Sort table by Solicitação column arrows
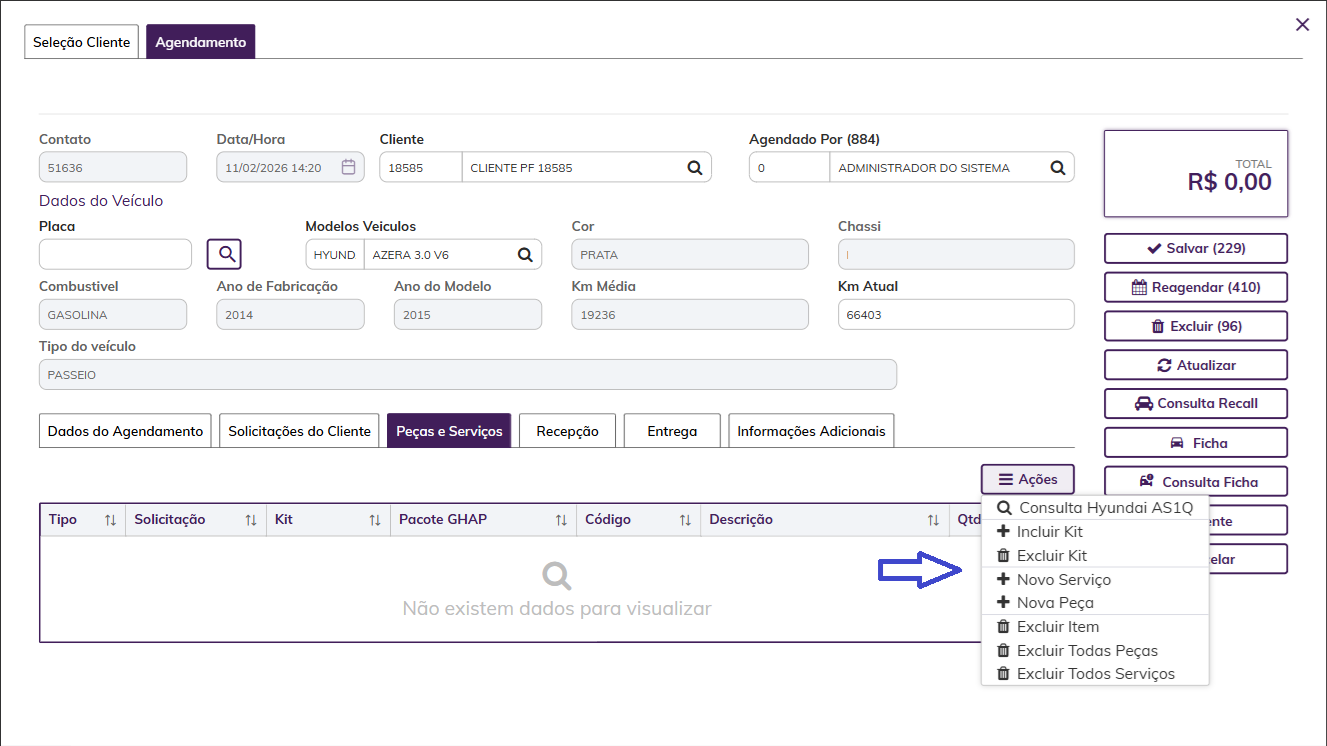The width and height of the screenshot is (1327, 746). [251, 520]
